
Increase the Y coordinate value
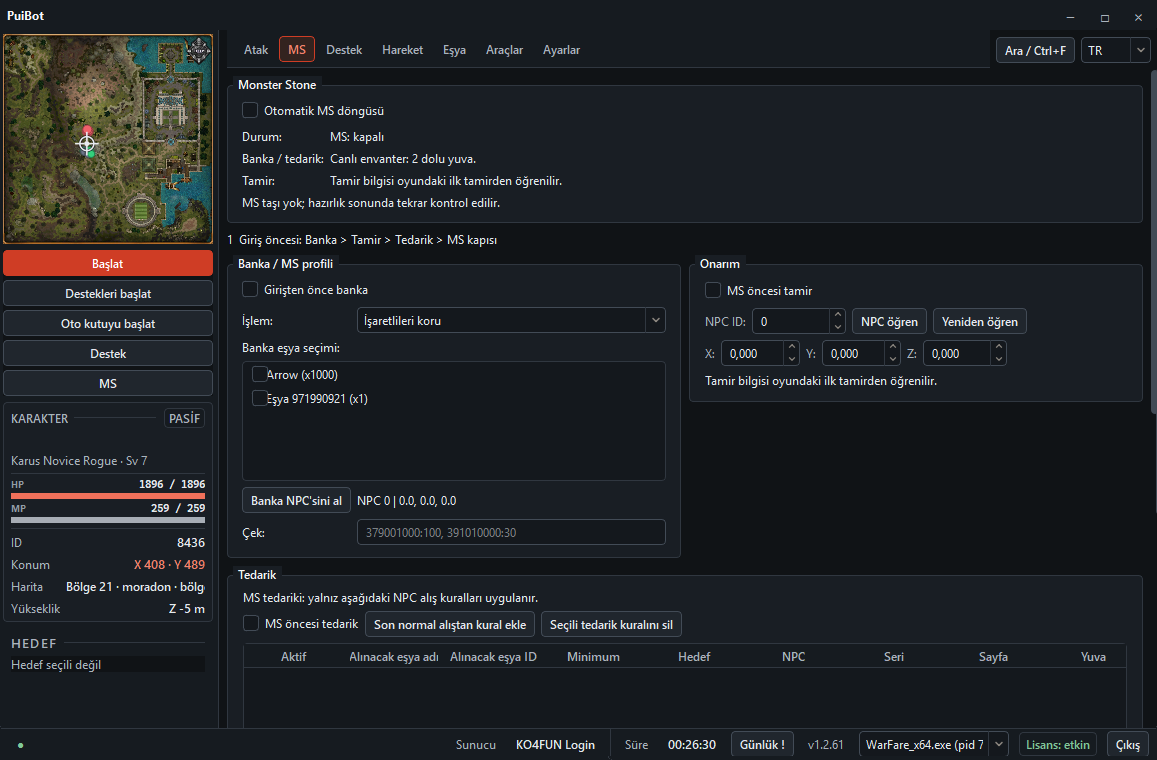point(893,348)
